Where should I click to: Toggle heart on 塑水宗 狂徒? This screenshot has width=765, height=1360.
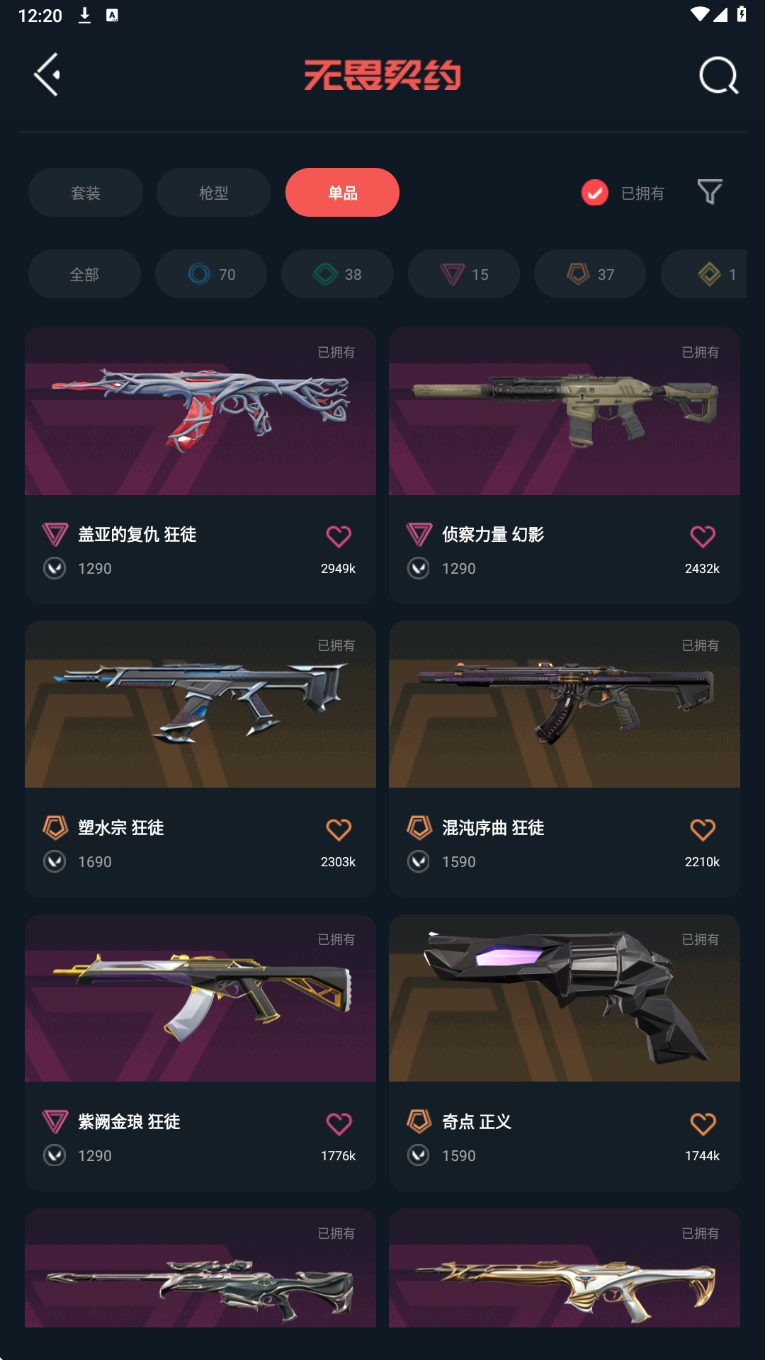tap(339, 829)
